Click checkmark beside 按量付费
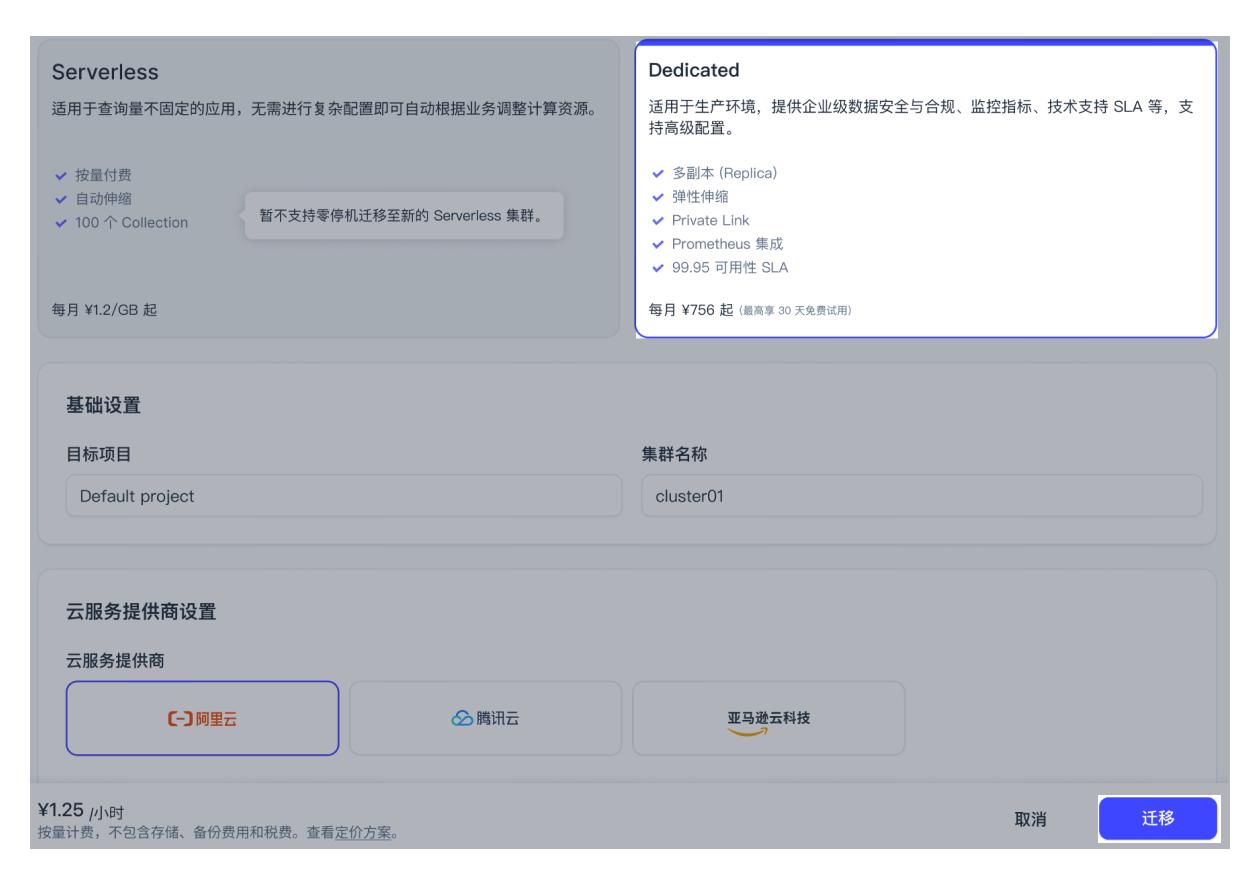This screenshot has height=885, width=1260. (x=61, y=175)
